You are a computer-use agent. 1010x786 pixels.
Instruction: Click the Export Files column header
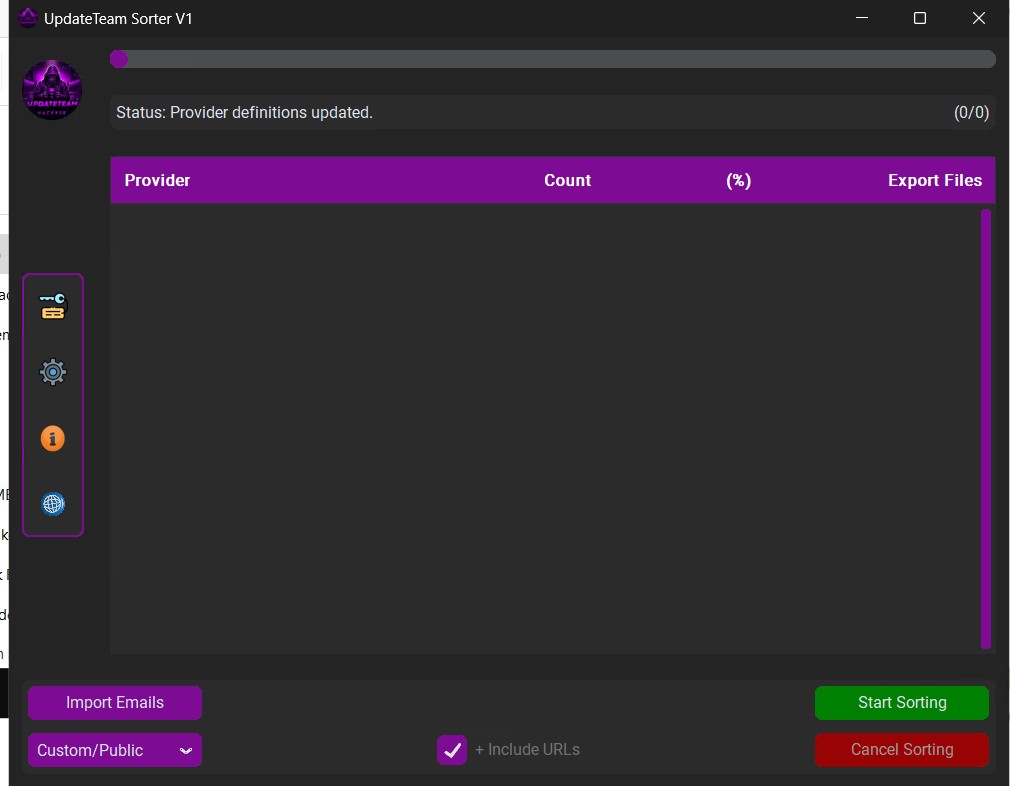(934, 180)
